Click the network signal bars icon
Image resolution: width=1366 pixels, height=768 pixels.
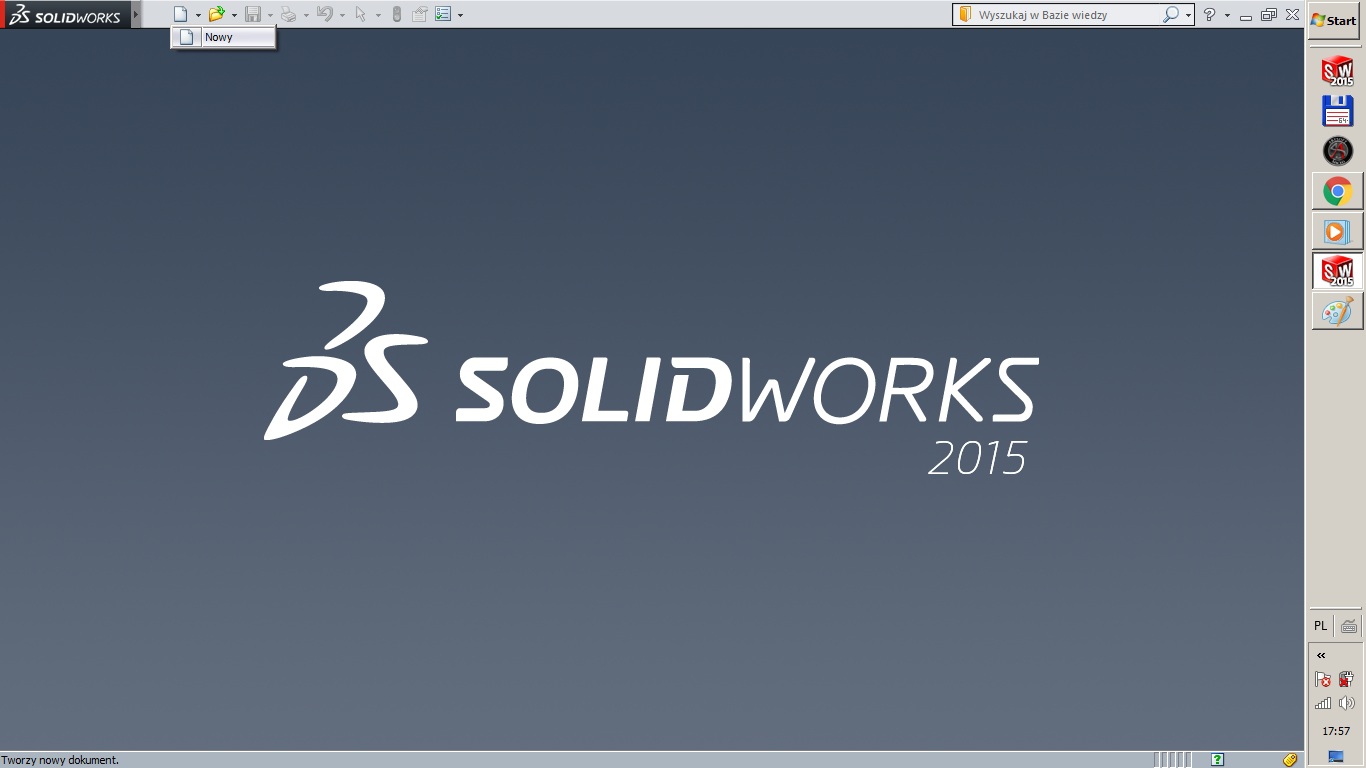(x=1323, y=703)
